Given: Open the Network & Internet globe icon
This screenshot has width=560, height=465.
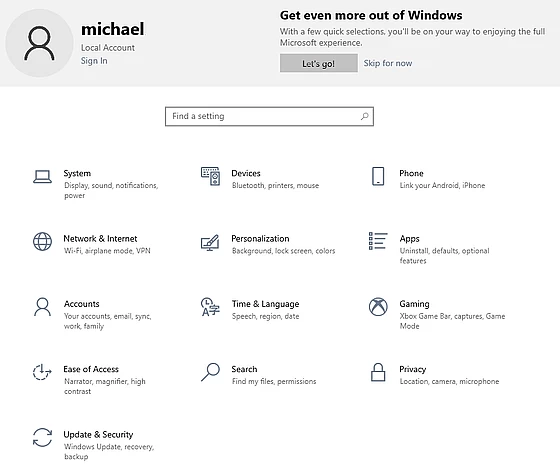Looking at the screenshot, I should point(42,241).
